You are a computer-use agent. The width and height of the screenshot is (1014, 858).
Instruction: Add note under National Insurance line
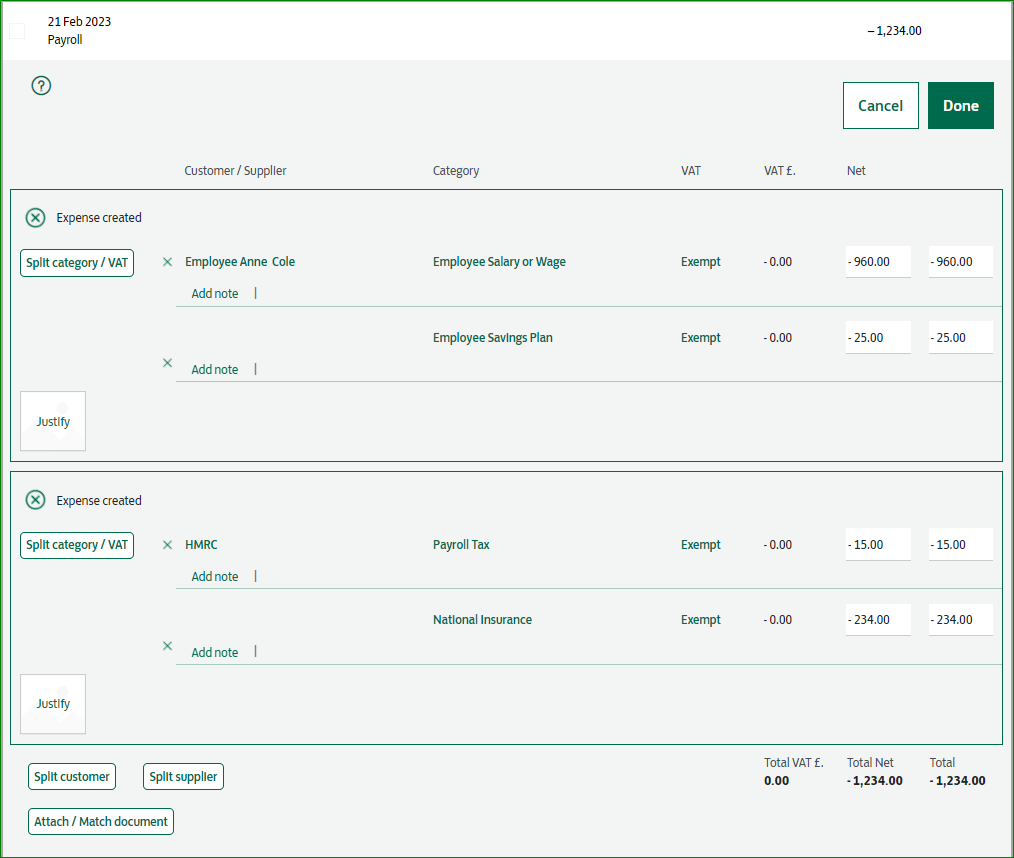pos(215,652)
